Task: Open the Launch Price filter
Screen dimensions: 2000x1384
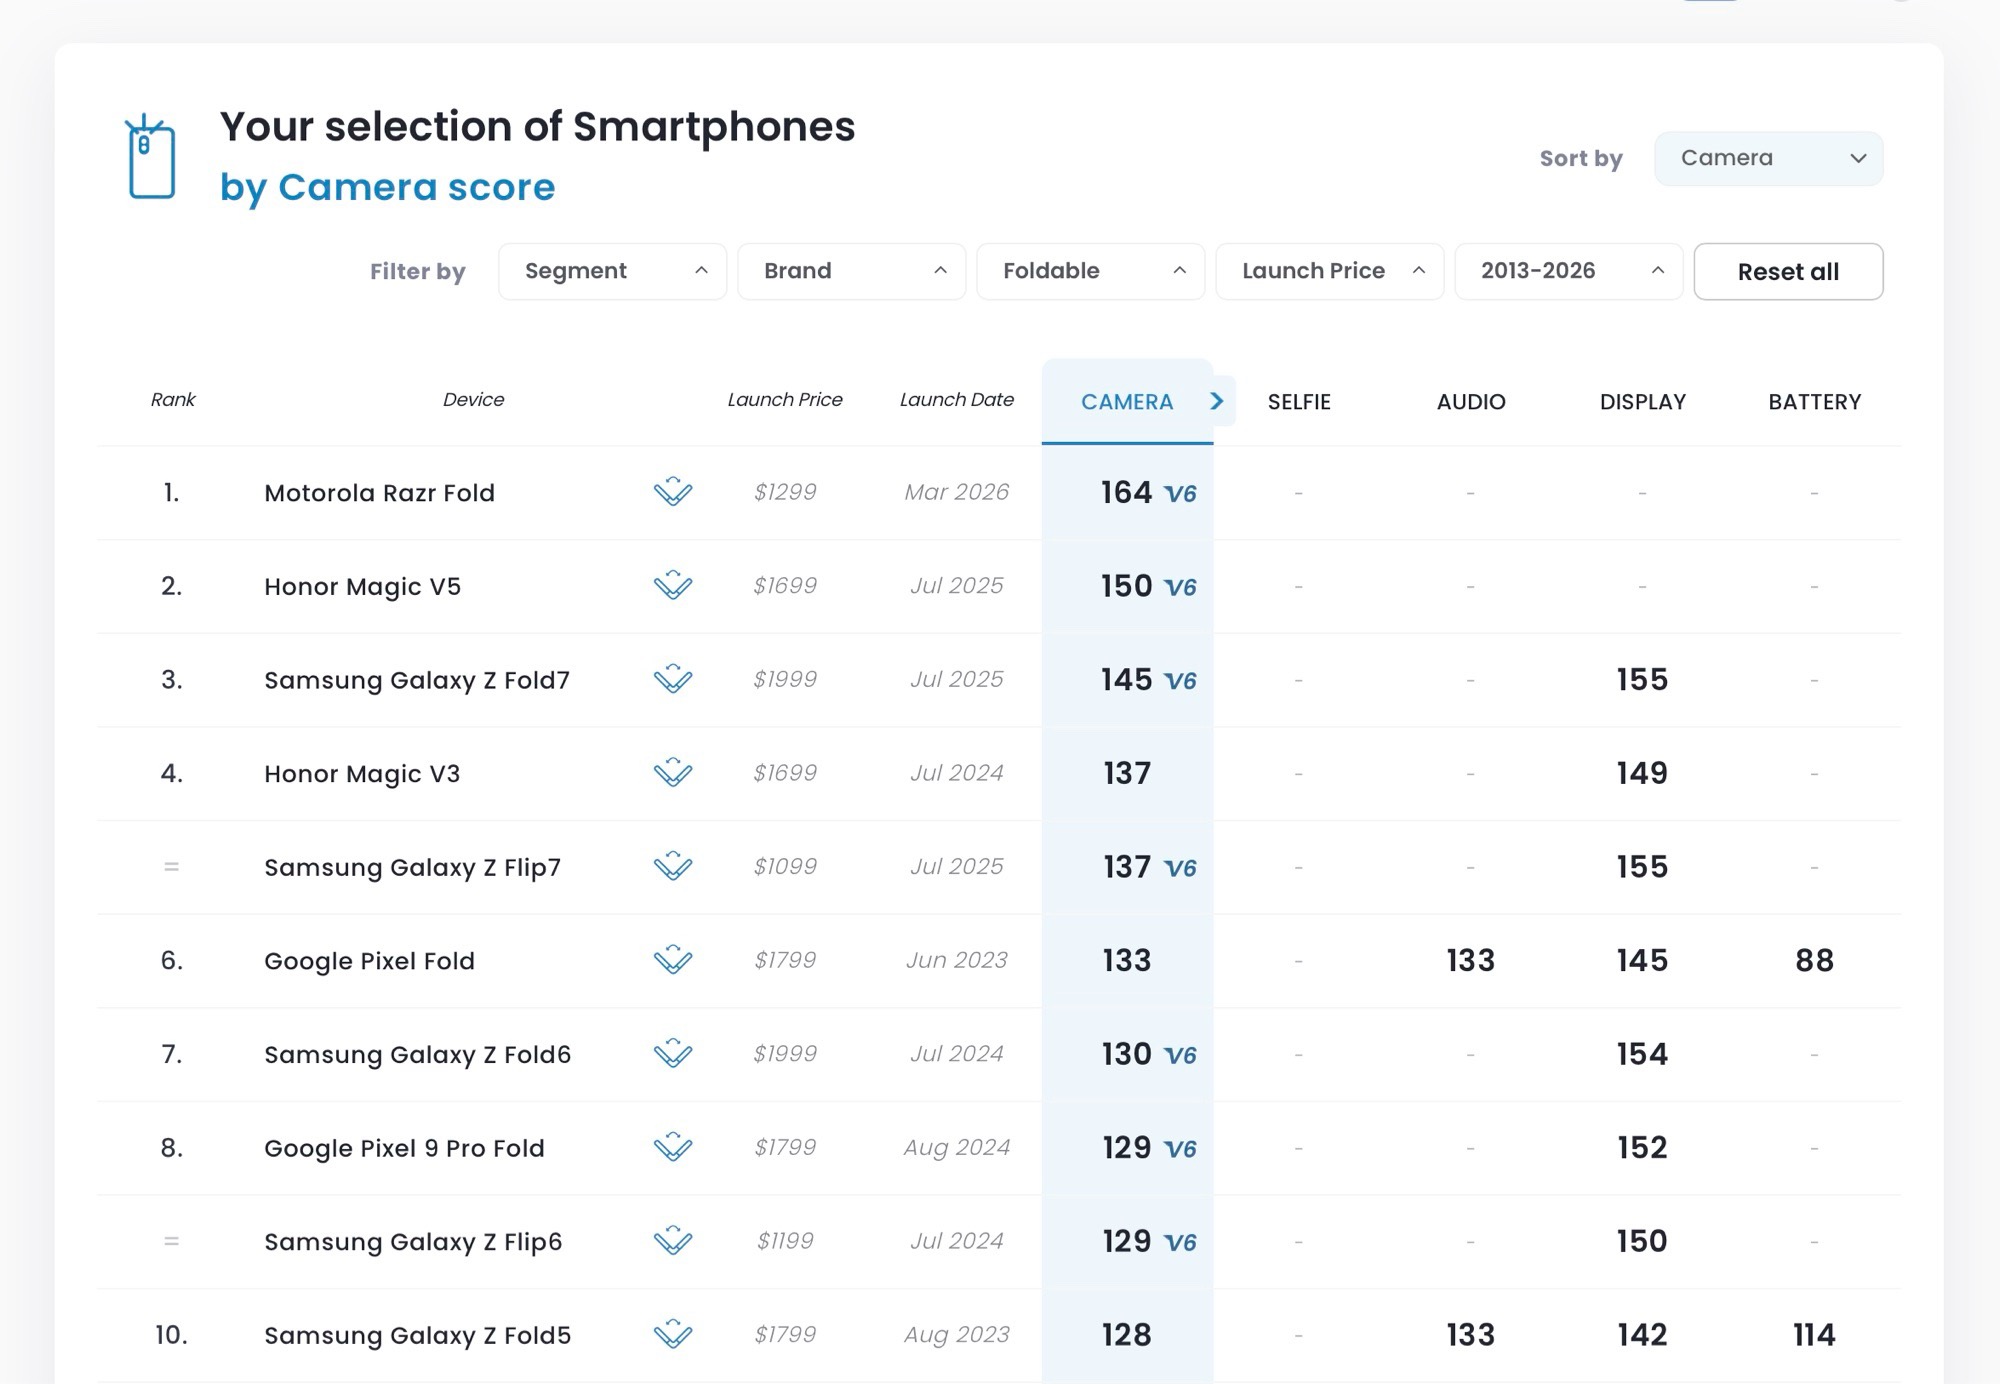Action: [1329, 271]
